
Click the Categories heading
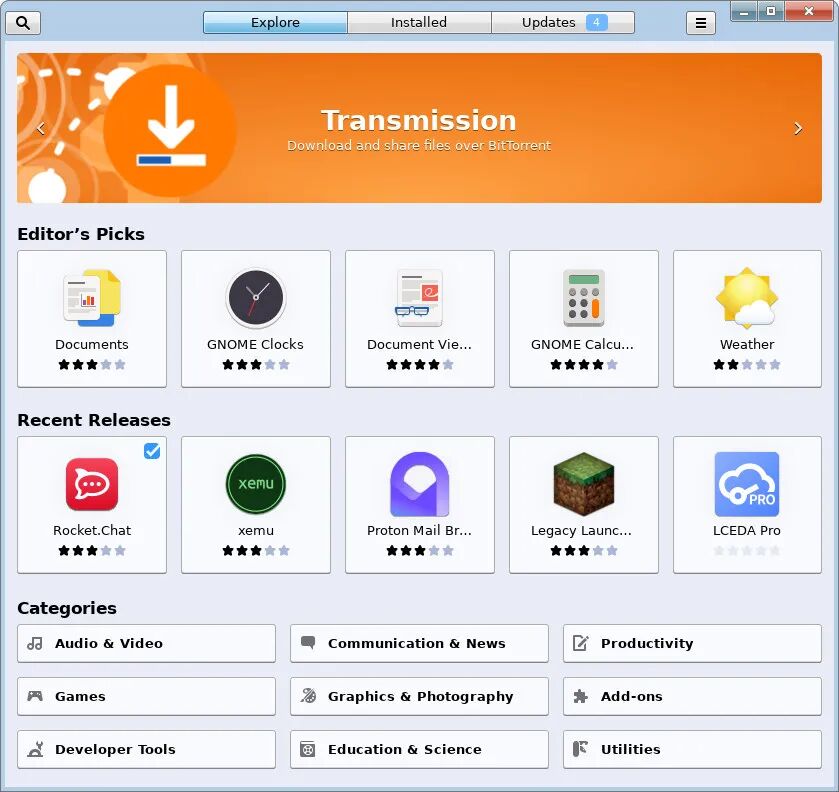pyautogui.click(x=67, y=608)
